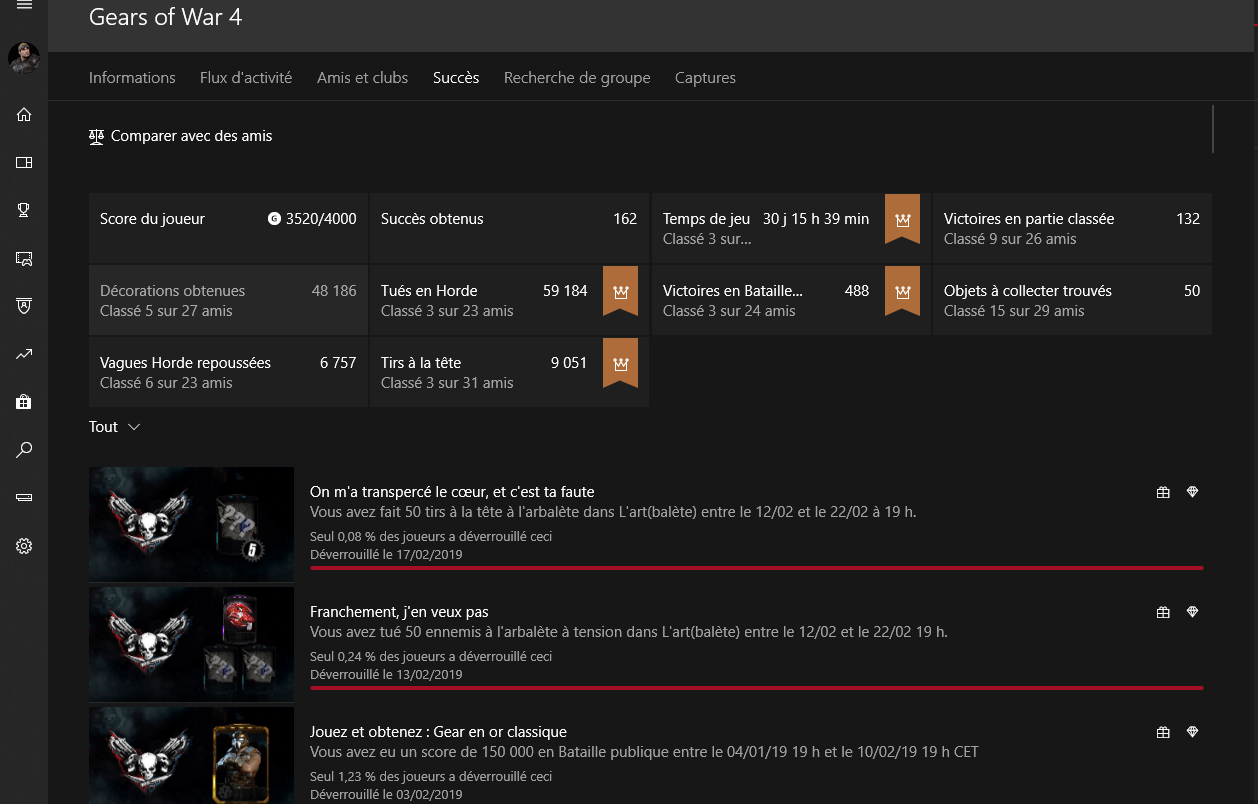Click the Gears of War 4 title
The width and height of the screenshot is (1258, 804).
pos(166,17)
